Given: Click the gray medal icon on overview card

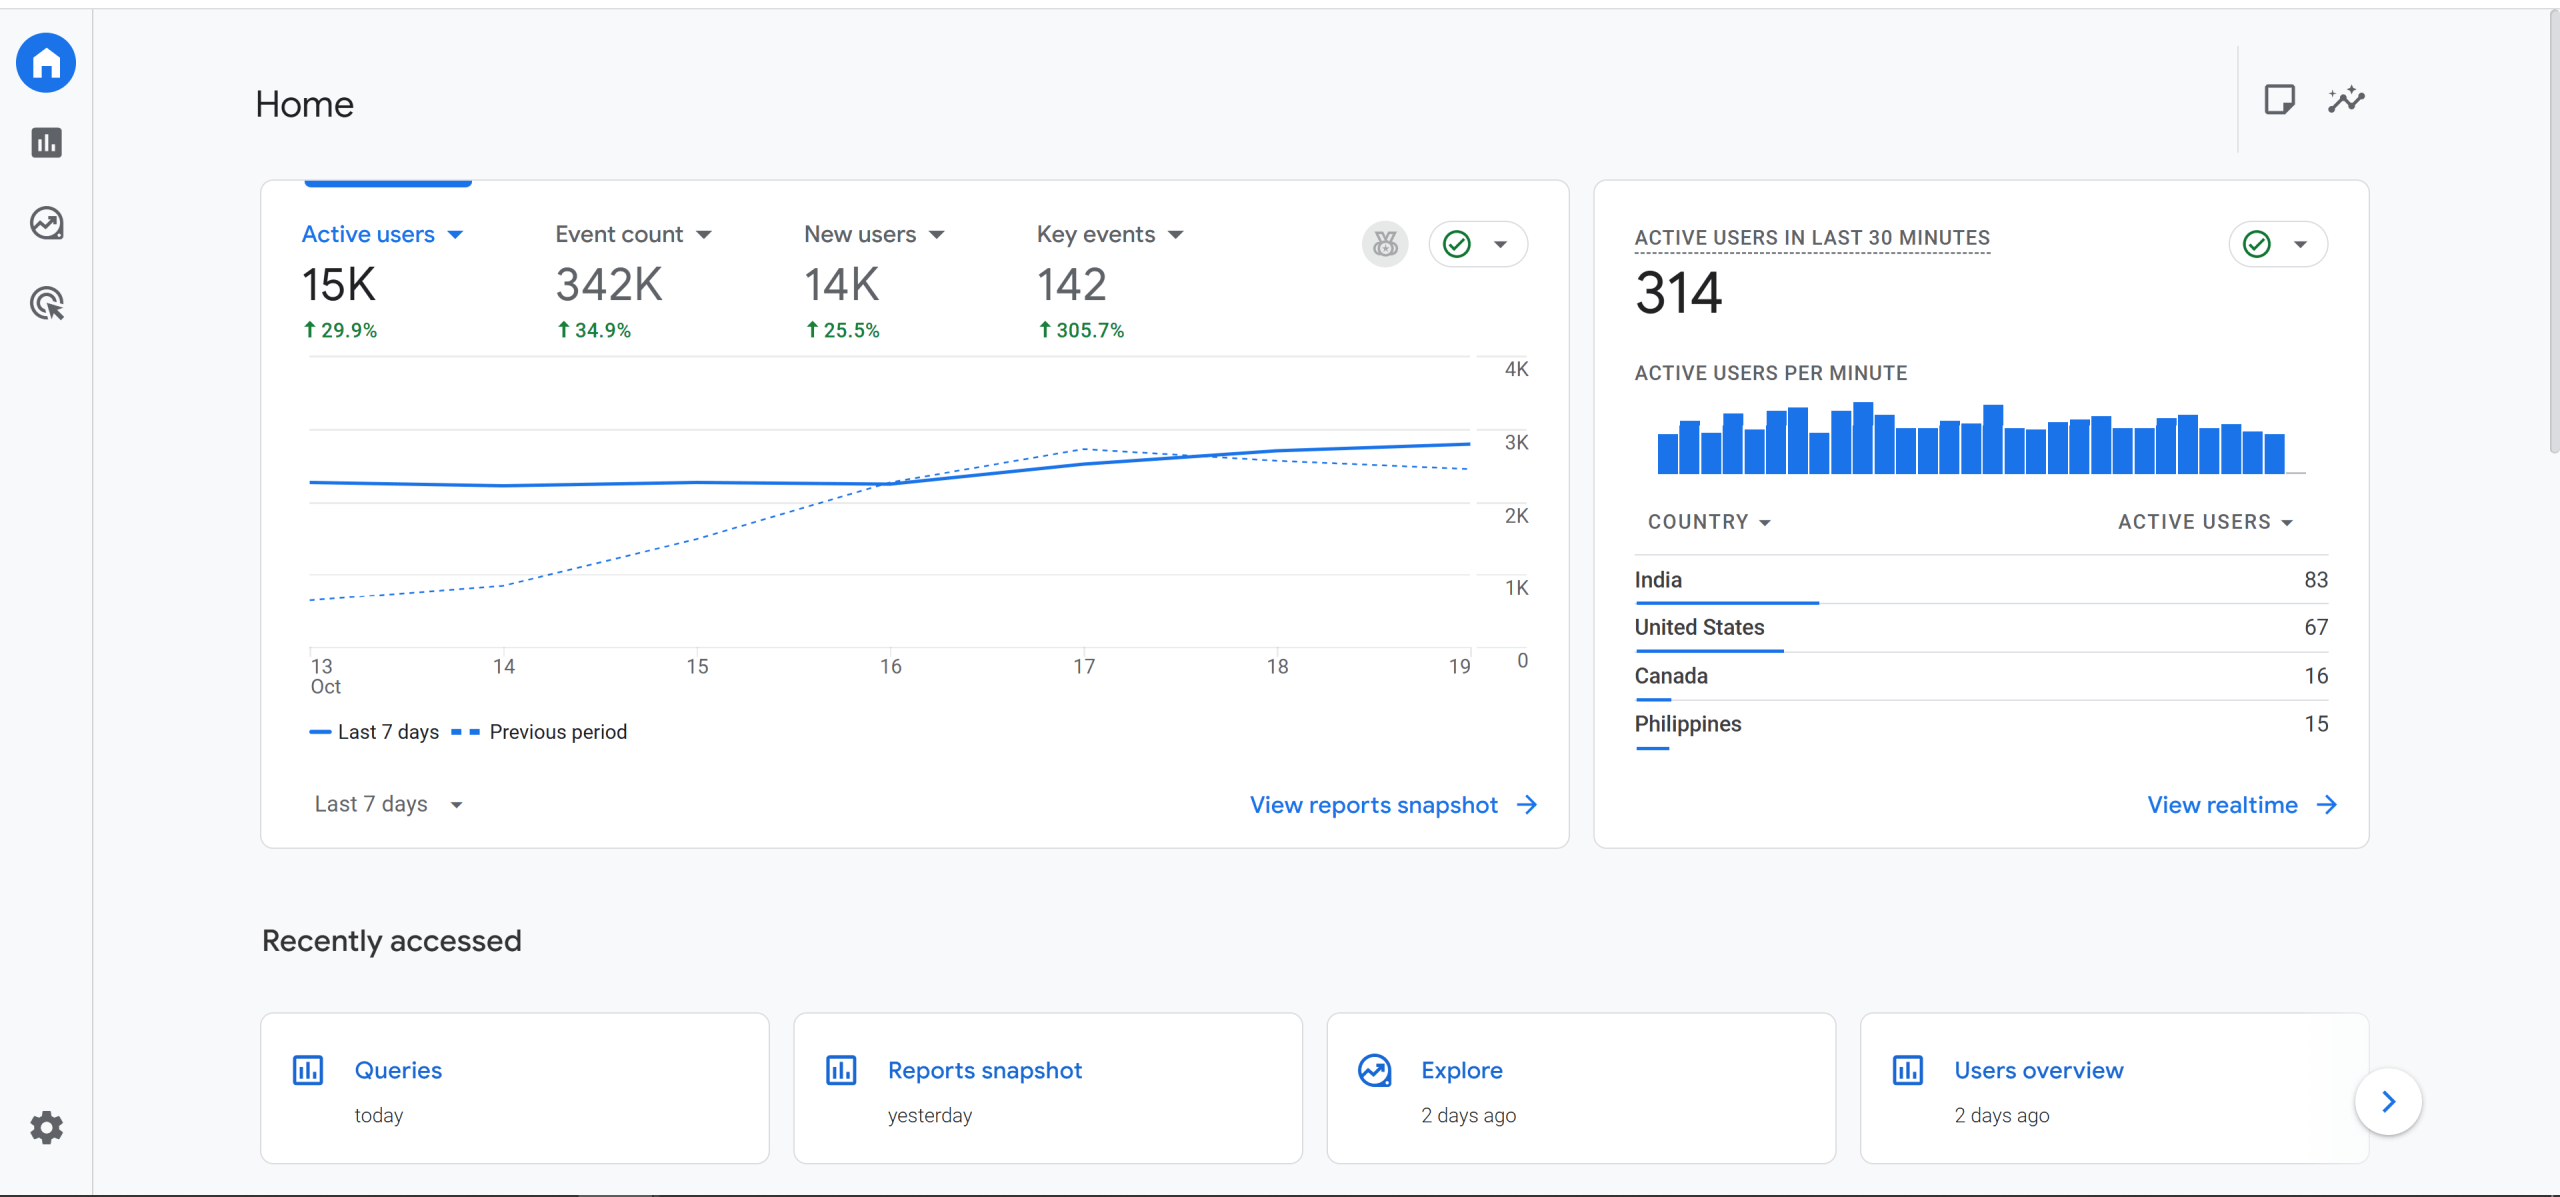Looking at the screenshot, I should coord(1385,244).
